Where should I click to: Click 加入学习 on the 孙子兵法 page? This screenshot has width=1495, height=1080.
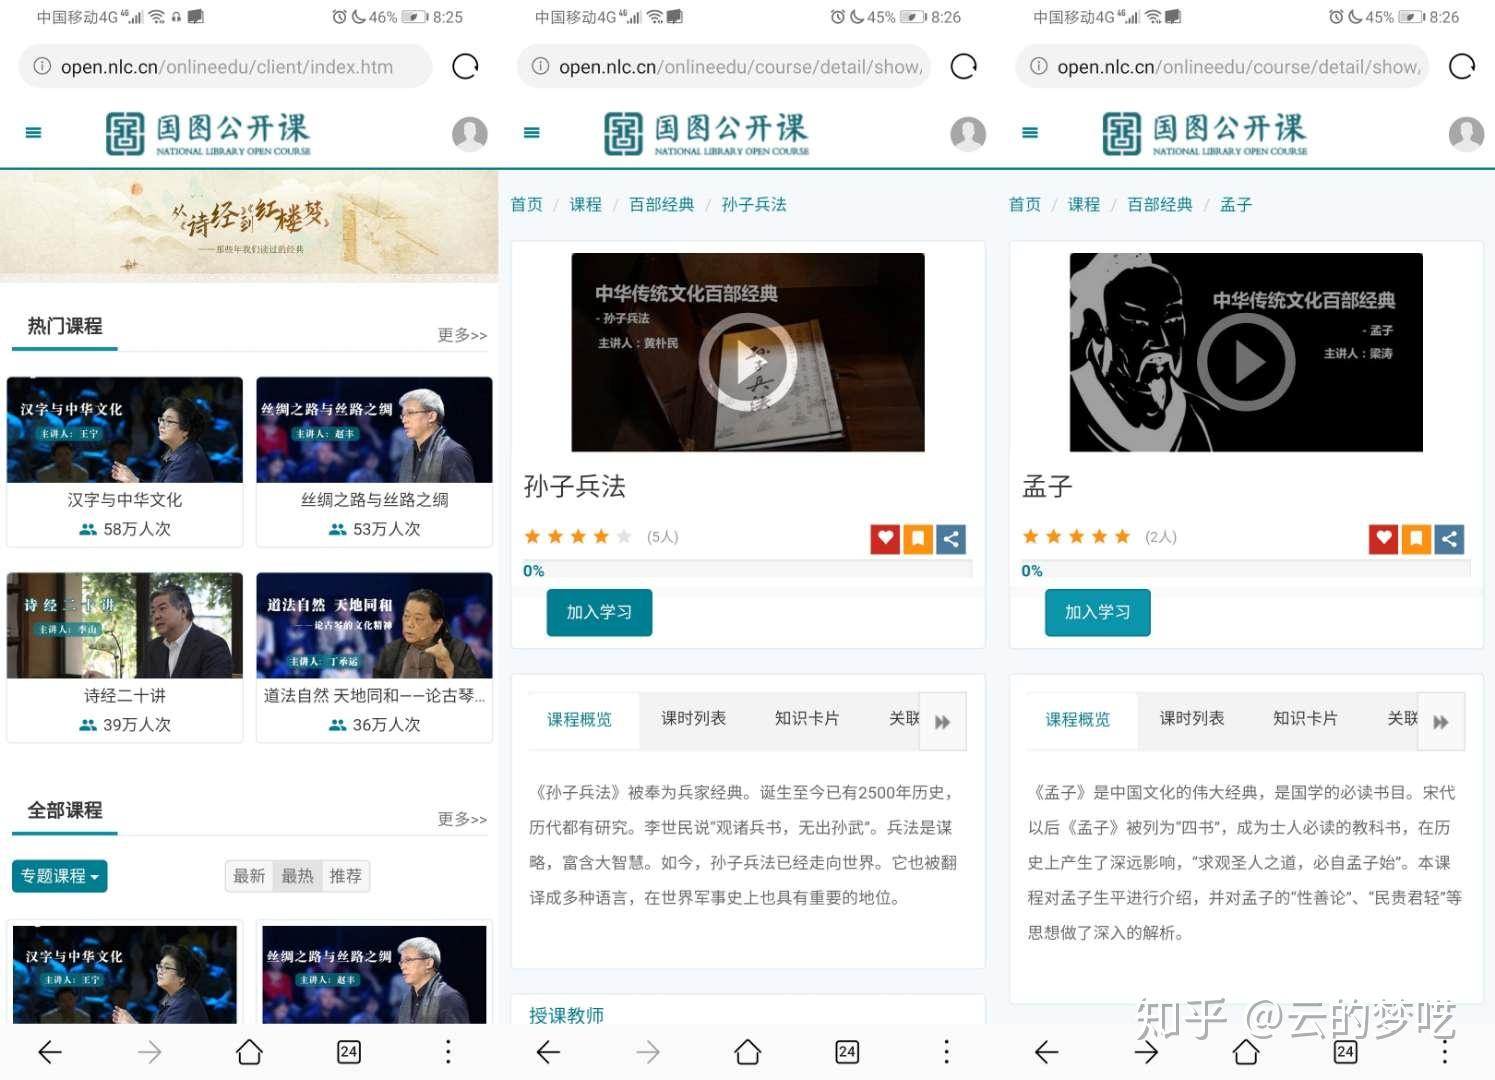(x=598, y=612)
